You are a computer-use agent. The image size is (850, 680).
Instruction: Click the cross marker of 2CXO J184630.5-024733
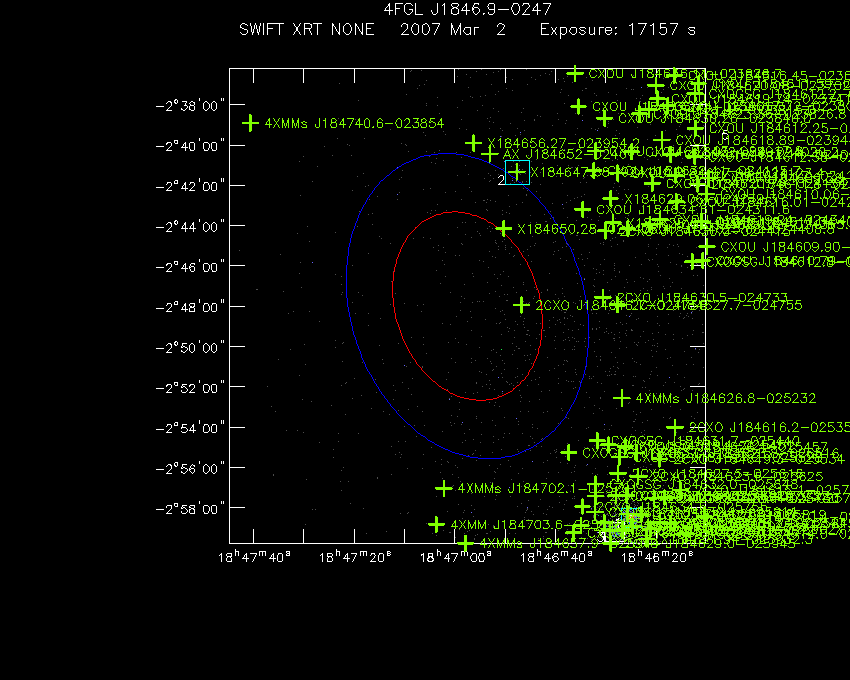(603, 297)
